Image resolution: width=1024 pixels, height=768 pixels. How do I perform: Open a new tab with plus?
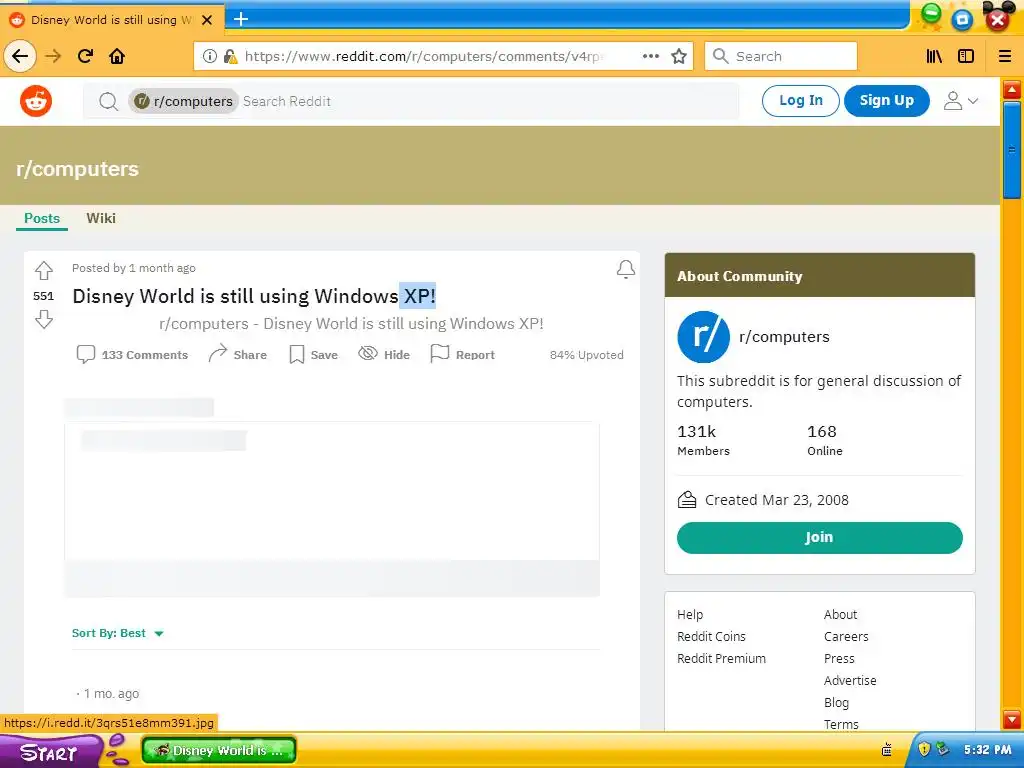241,19
